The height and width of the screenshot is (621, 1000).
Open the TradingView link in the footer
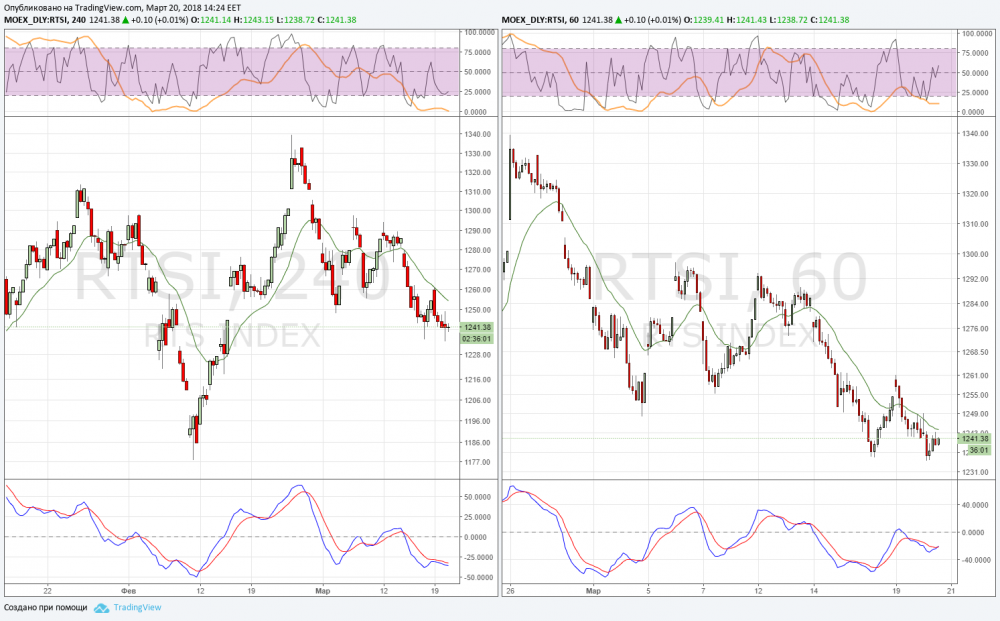click(137, 608)
